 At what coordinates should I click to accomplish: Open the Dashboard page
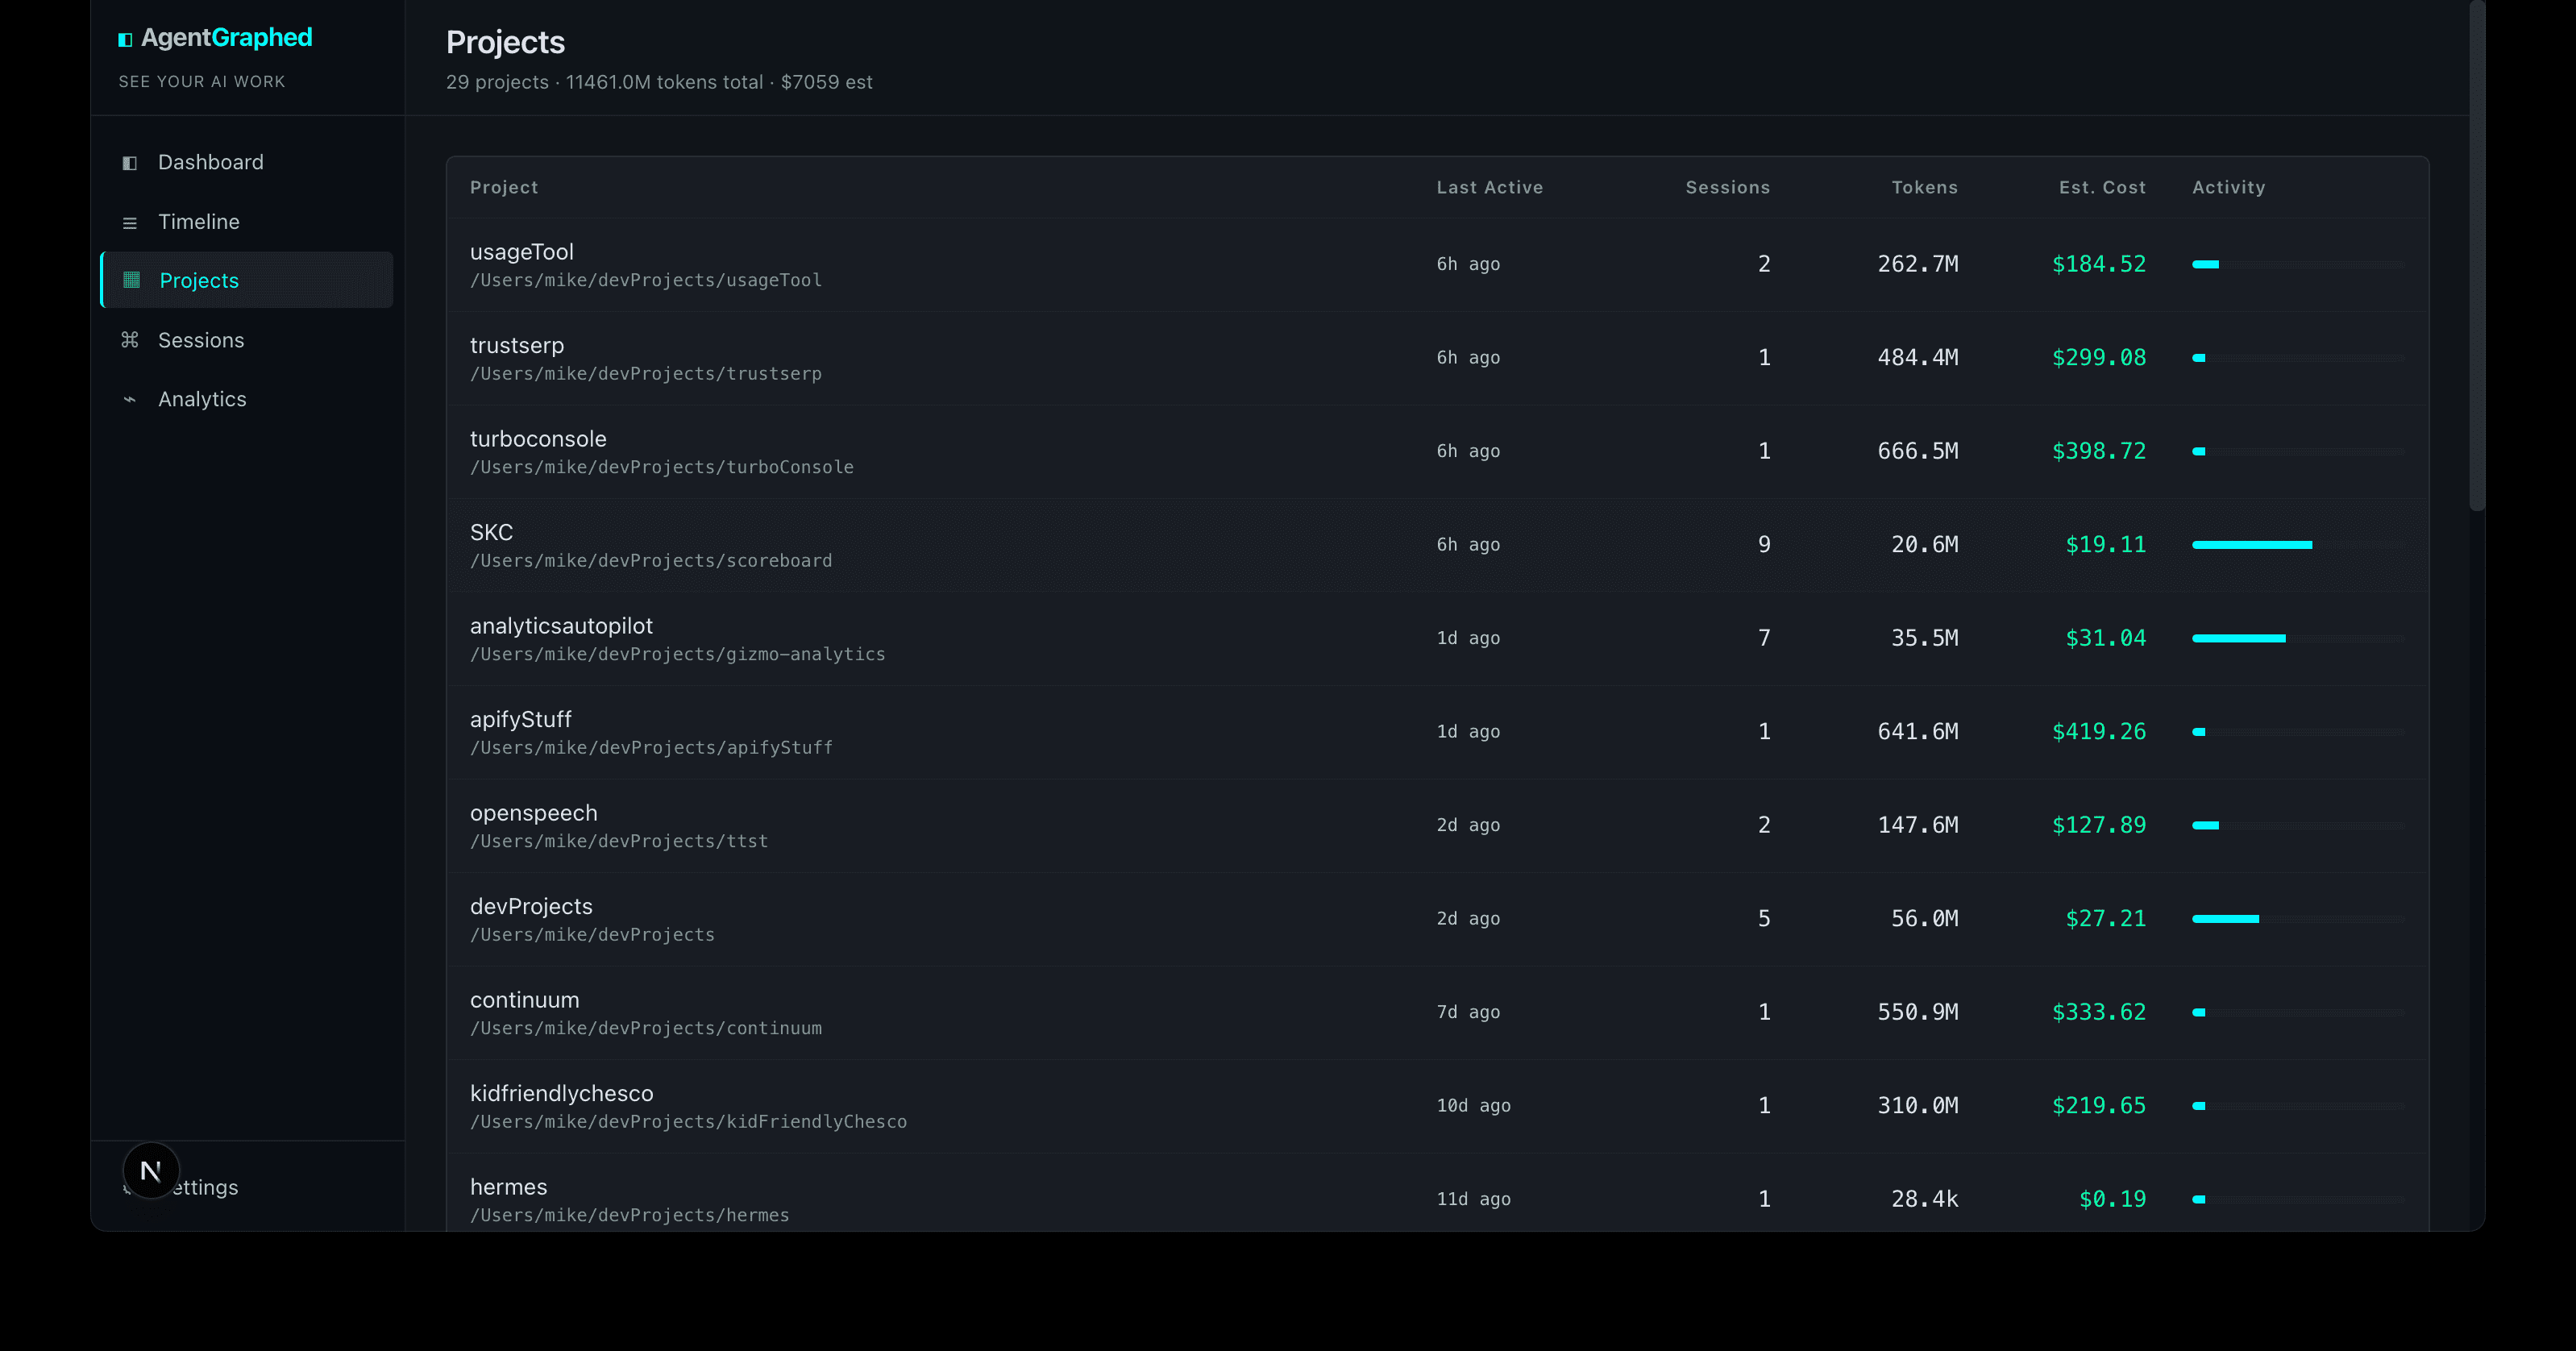[x=247, y=162]
